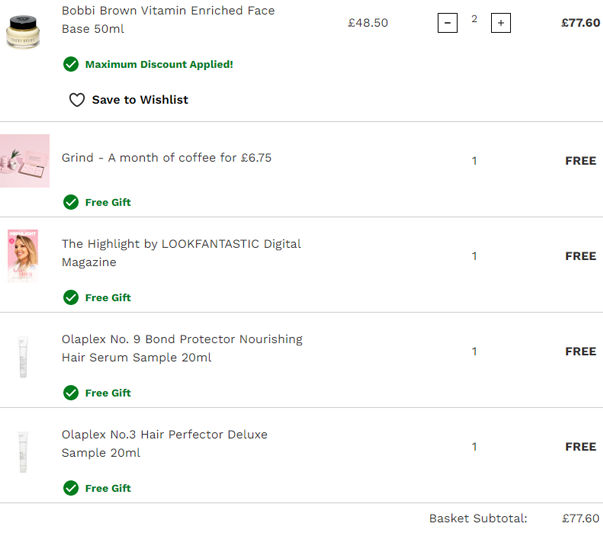The image size is (603, 533).
Task: Click Free Gift checkmark under Olaplex No.3
Action: click(71, 488)
